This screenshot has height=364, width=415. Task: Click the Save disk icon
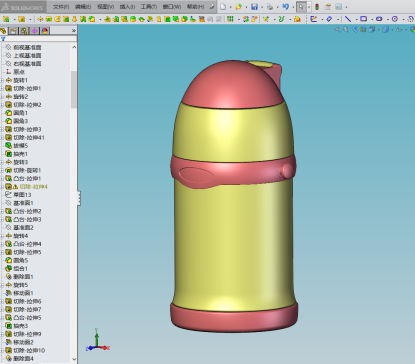point(254,7)
